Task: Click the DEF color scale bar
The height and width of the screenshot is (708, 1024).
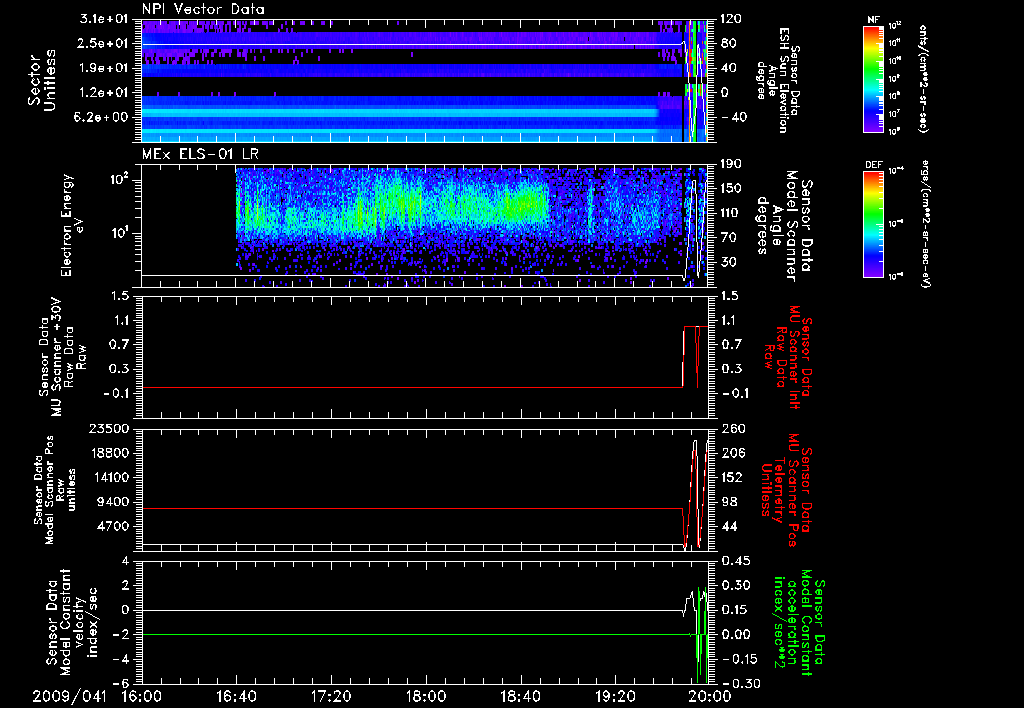Action: 874,223
